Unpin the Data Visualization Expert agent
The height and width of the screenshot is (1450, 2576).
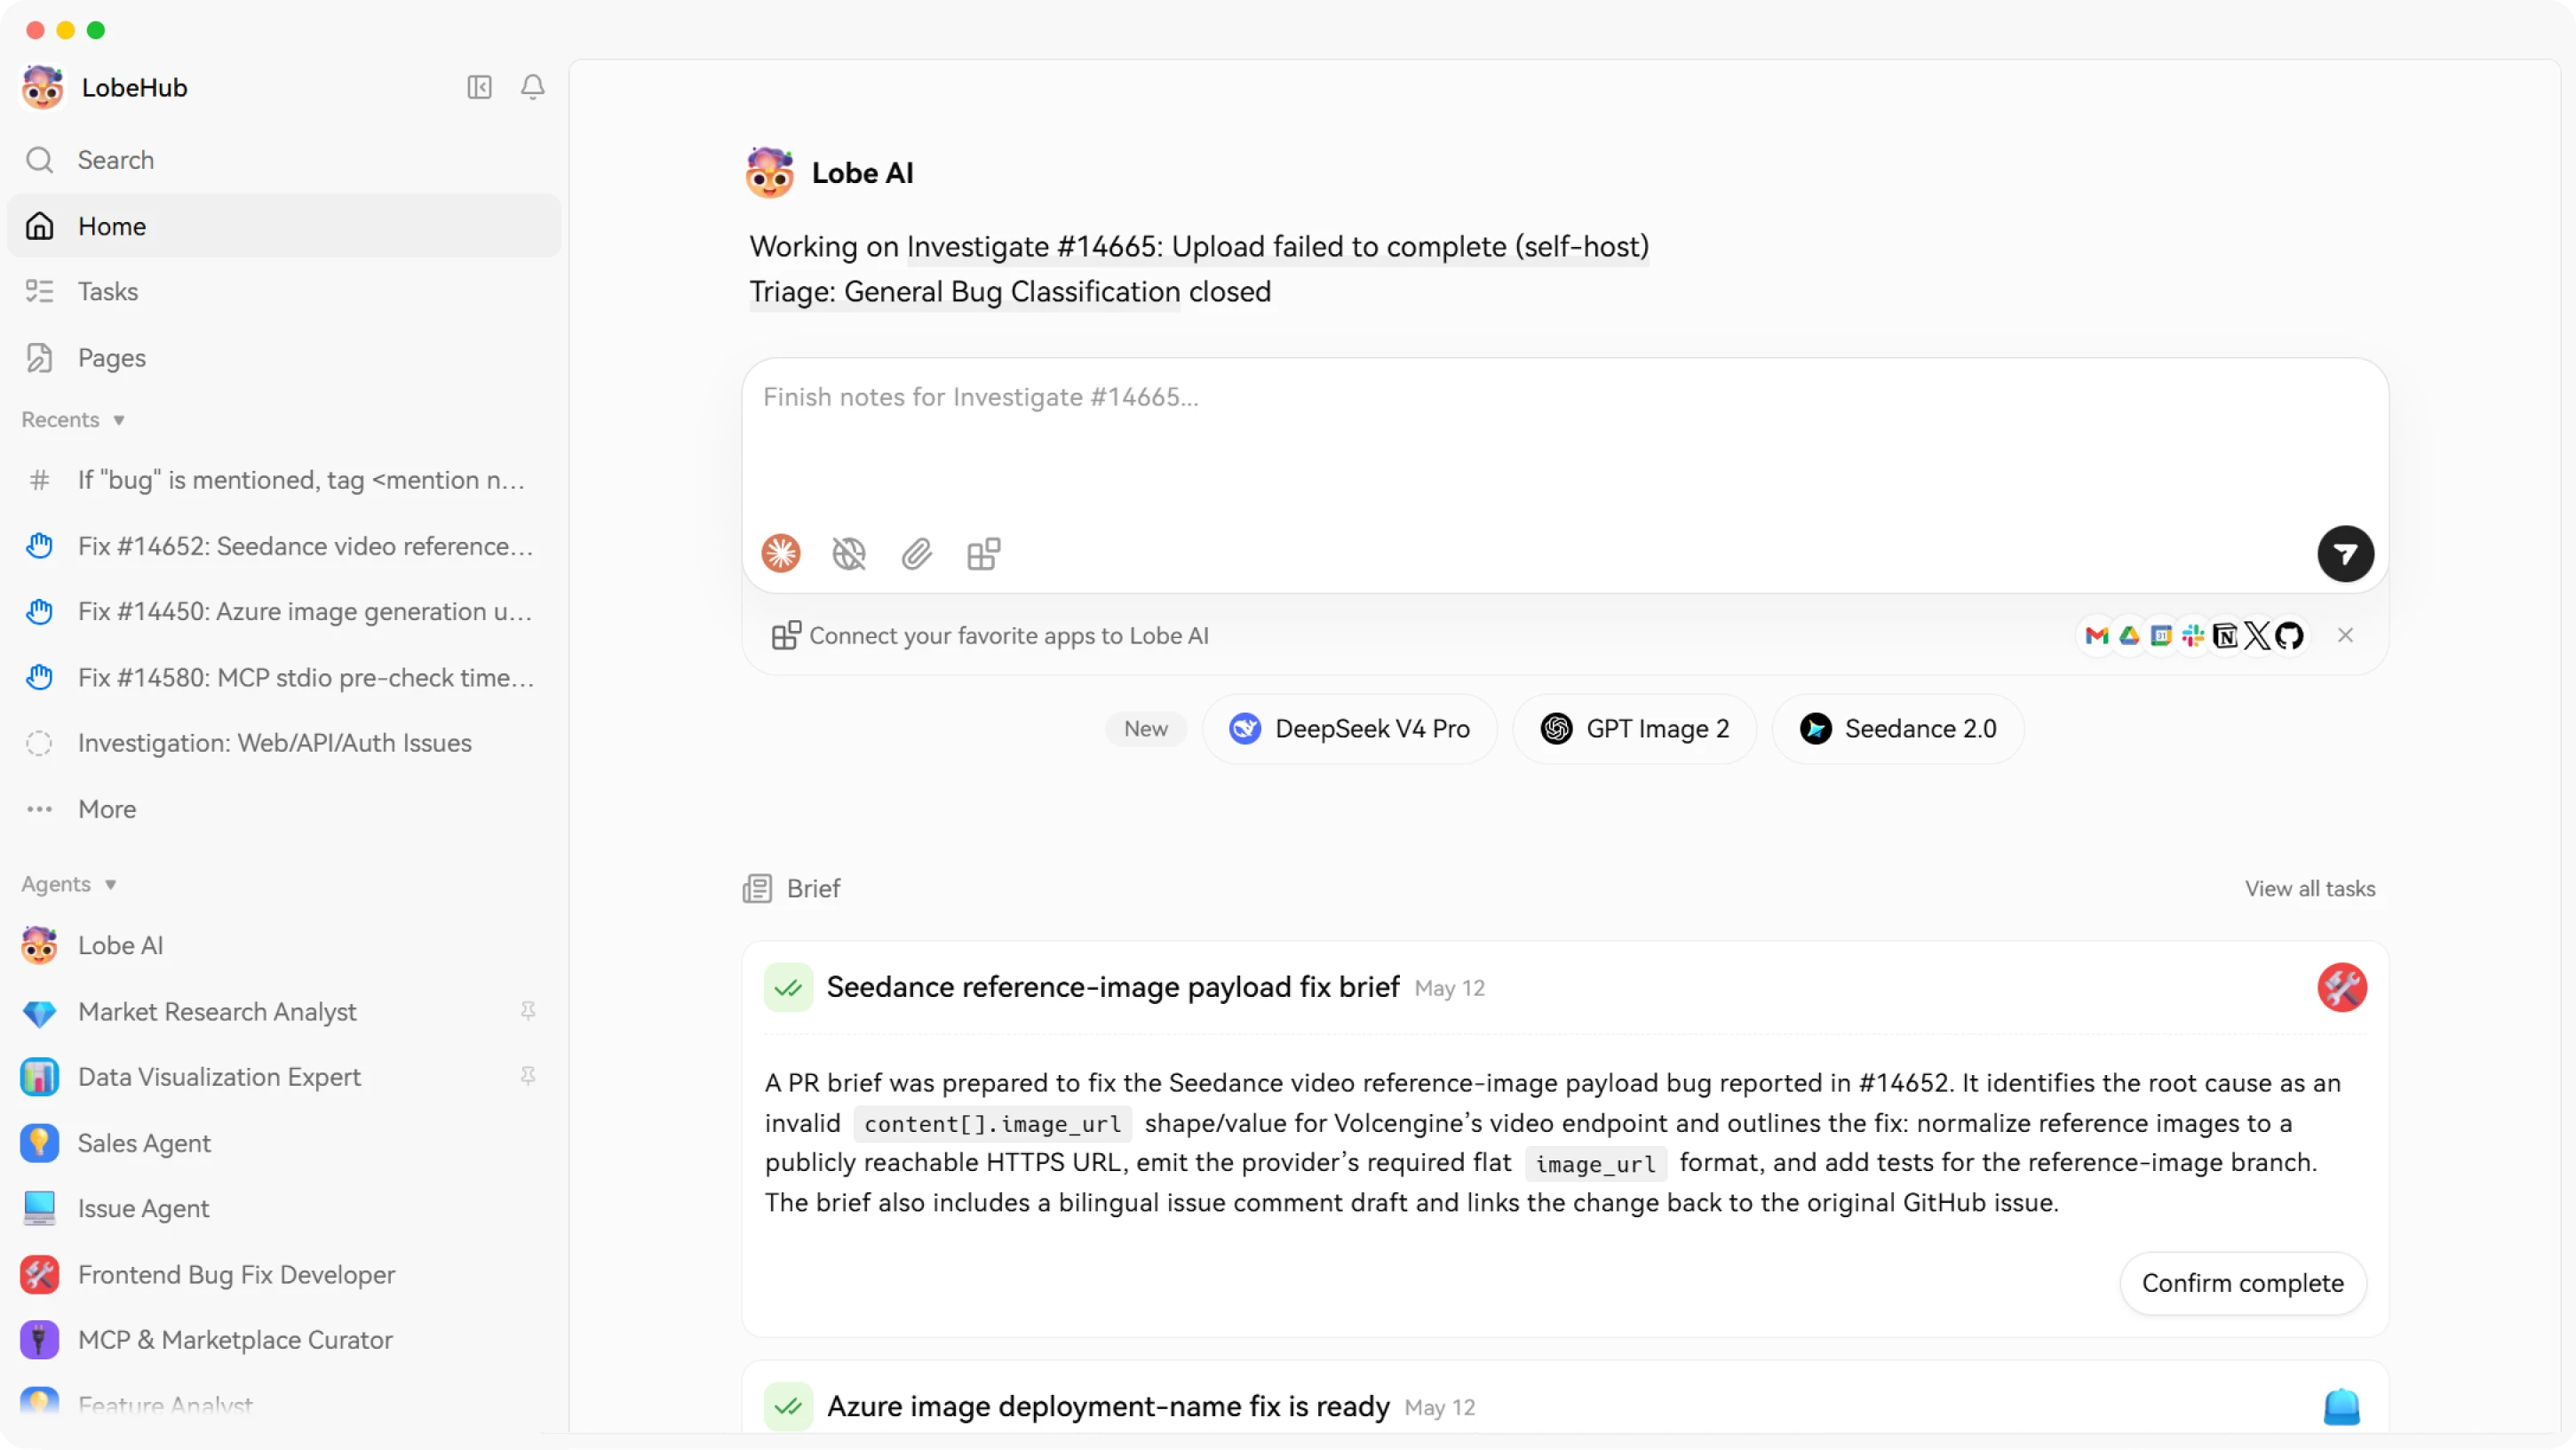[x=528, y=1076]
